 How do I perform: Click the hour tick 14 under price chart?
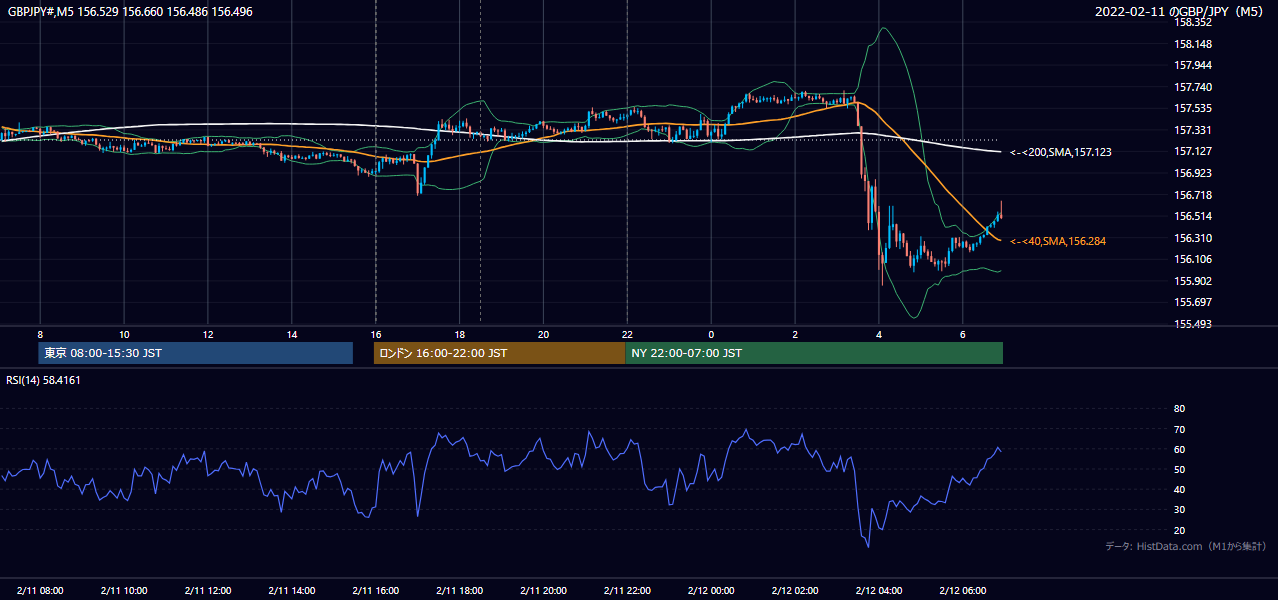point(292,334)
